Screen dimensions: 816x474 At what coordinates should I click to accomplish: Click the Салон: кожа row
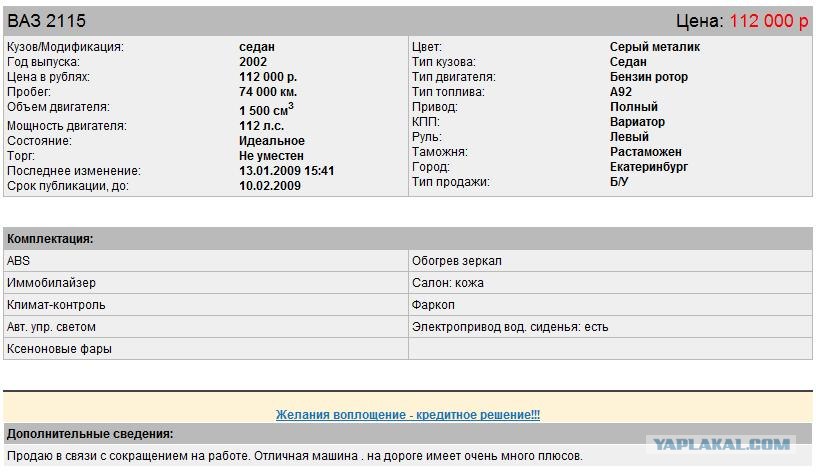[610, 283]
